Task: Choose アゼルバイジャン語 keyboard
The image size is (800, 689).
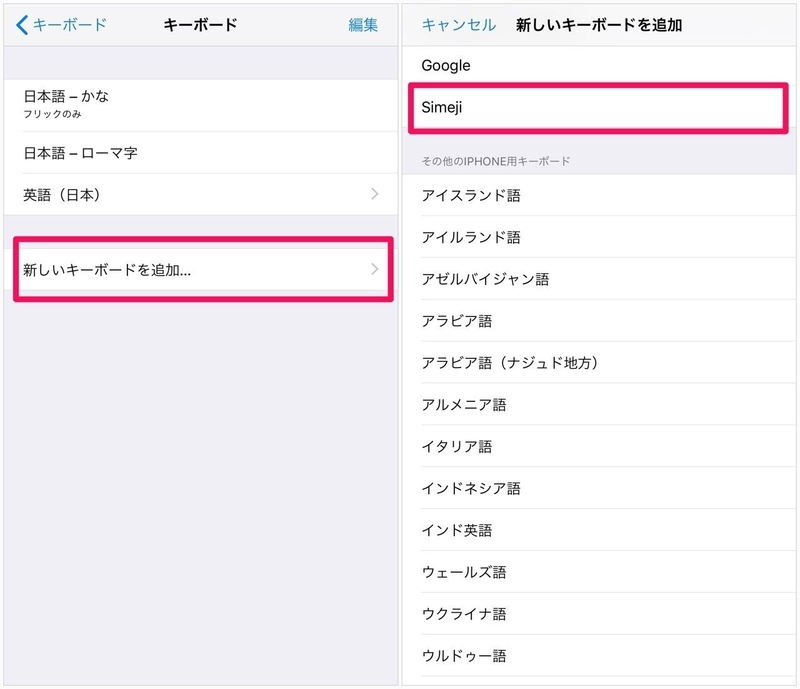Action: pyautogui.click(x=598, y=279)
